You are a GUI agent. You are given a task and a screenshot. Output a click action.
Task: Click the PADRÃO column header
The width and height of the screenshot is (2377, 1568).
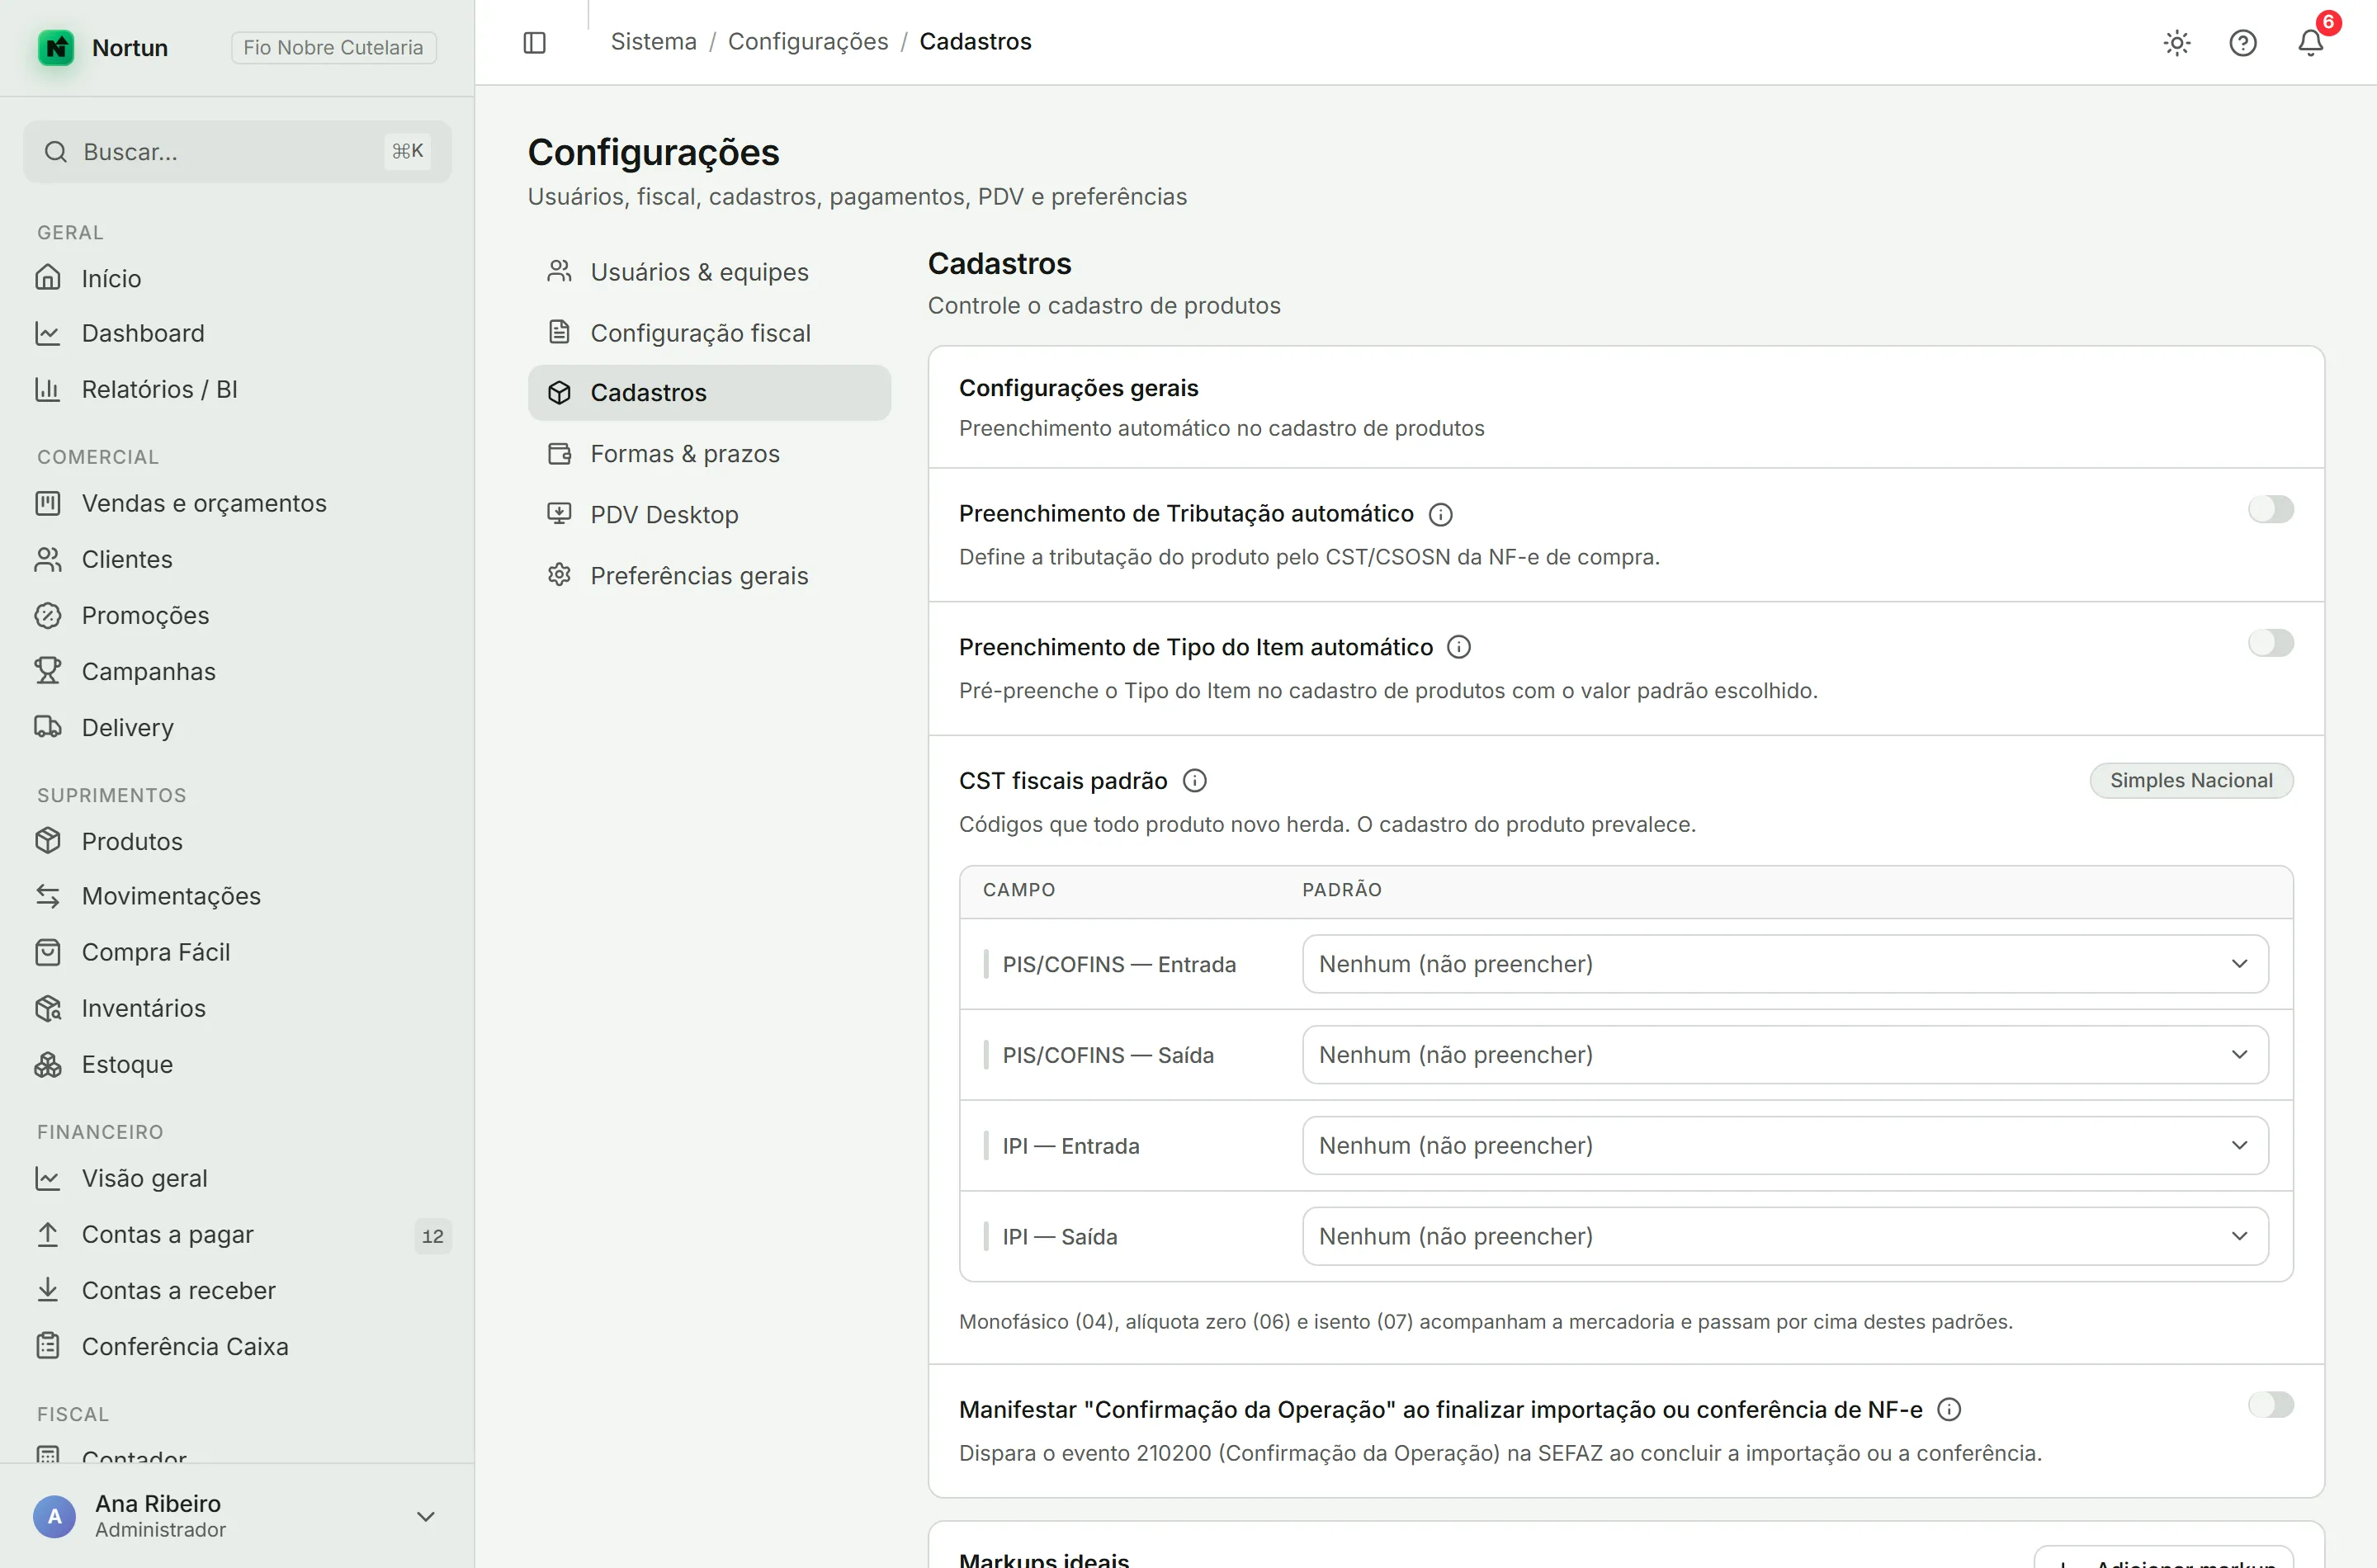[1342, 890]
